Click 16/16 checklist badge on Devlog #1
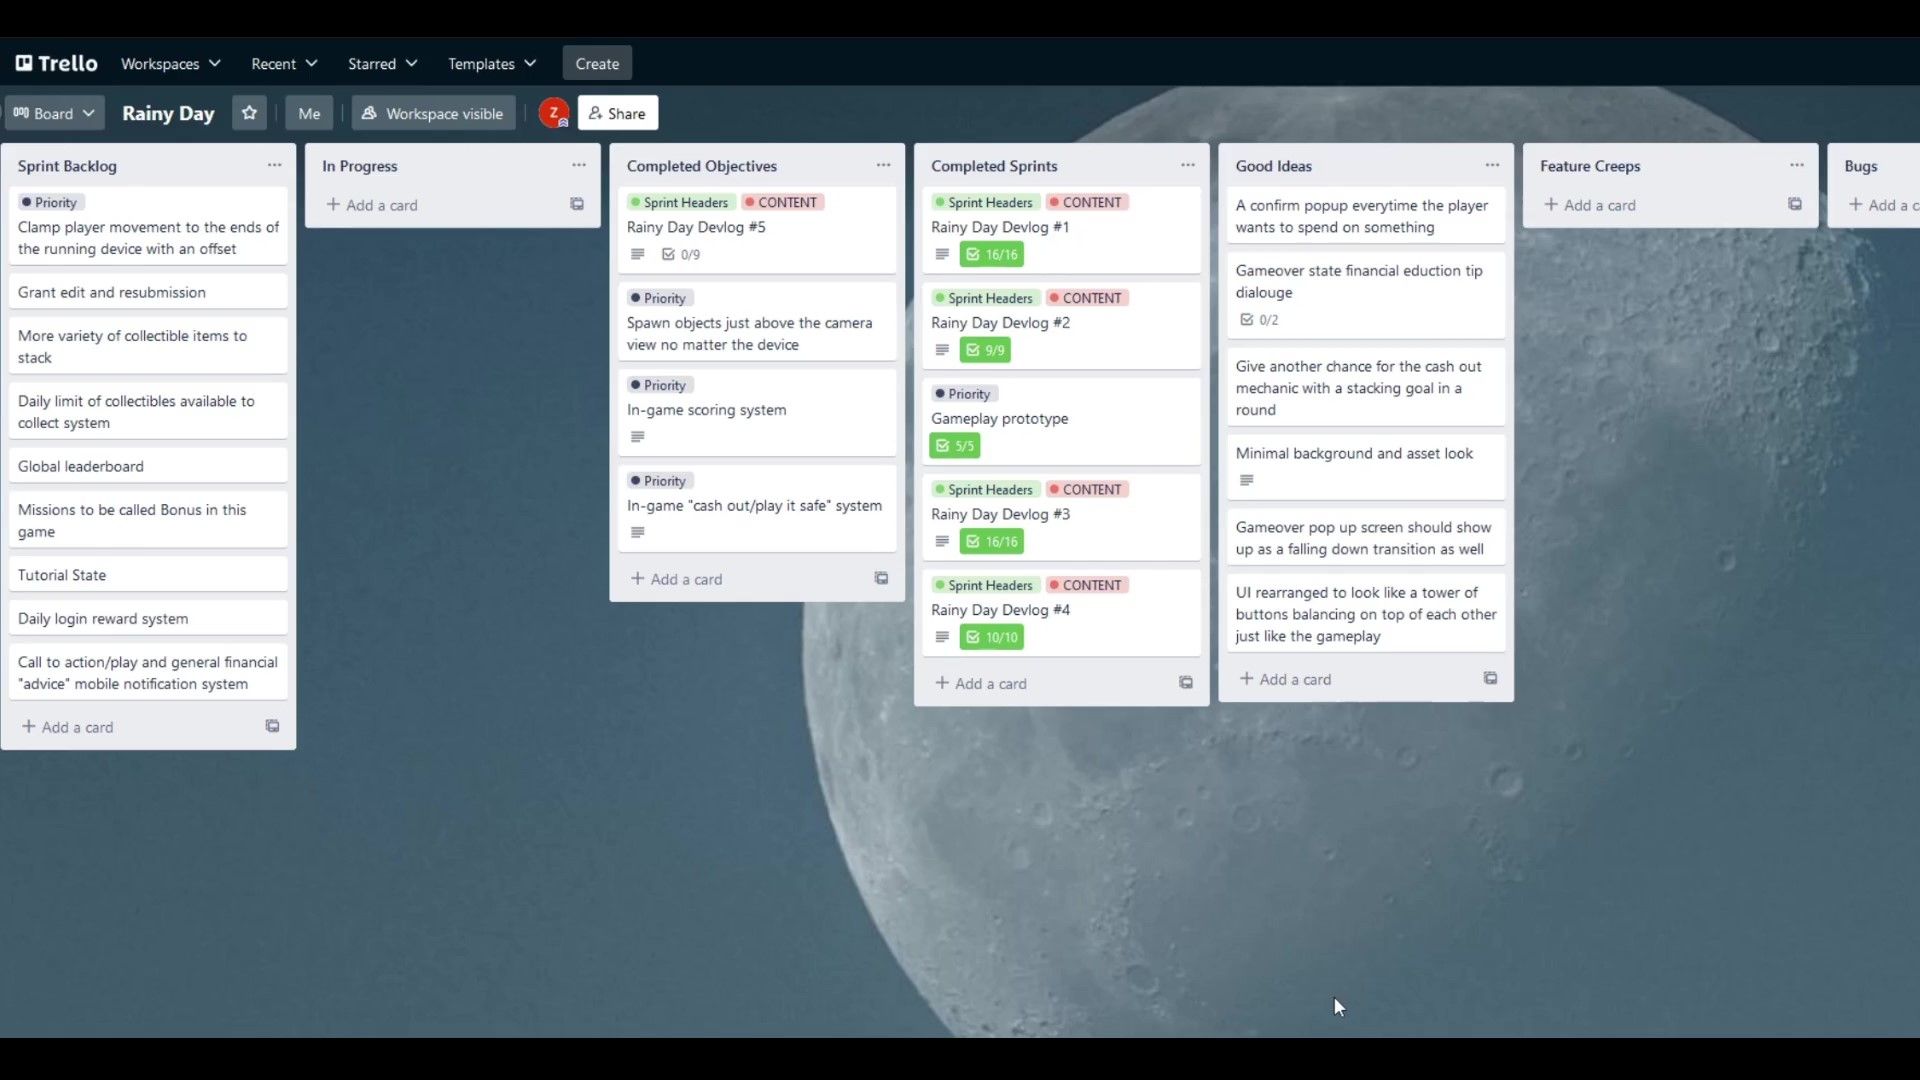Screen dimensions: 1920x1080 992,255
